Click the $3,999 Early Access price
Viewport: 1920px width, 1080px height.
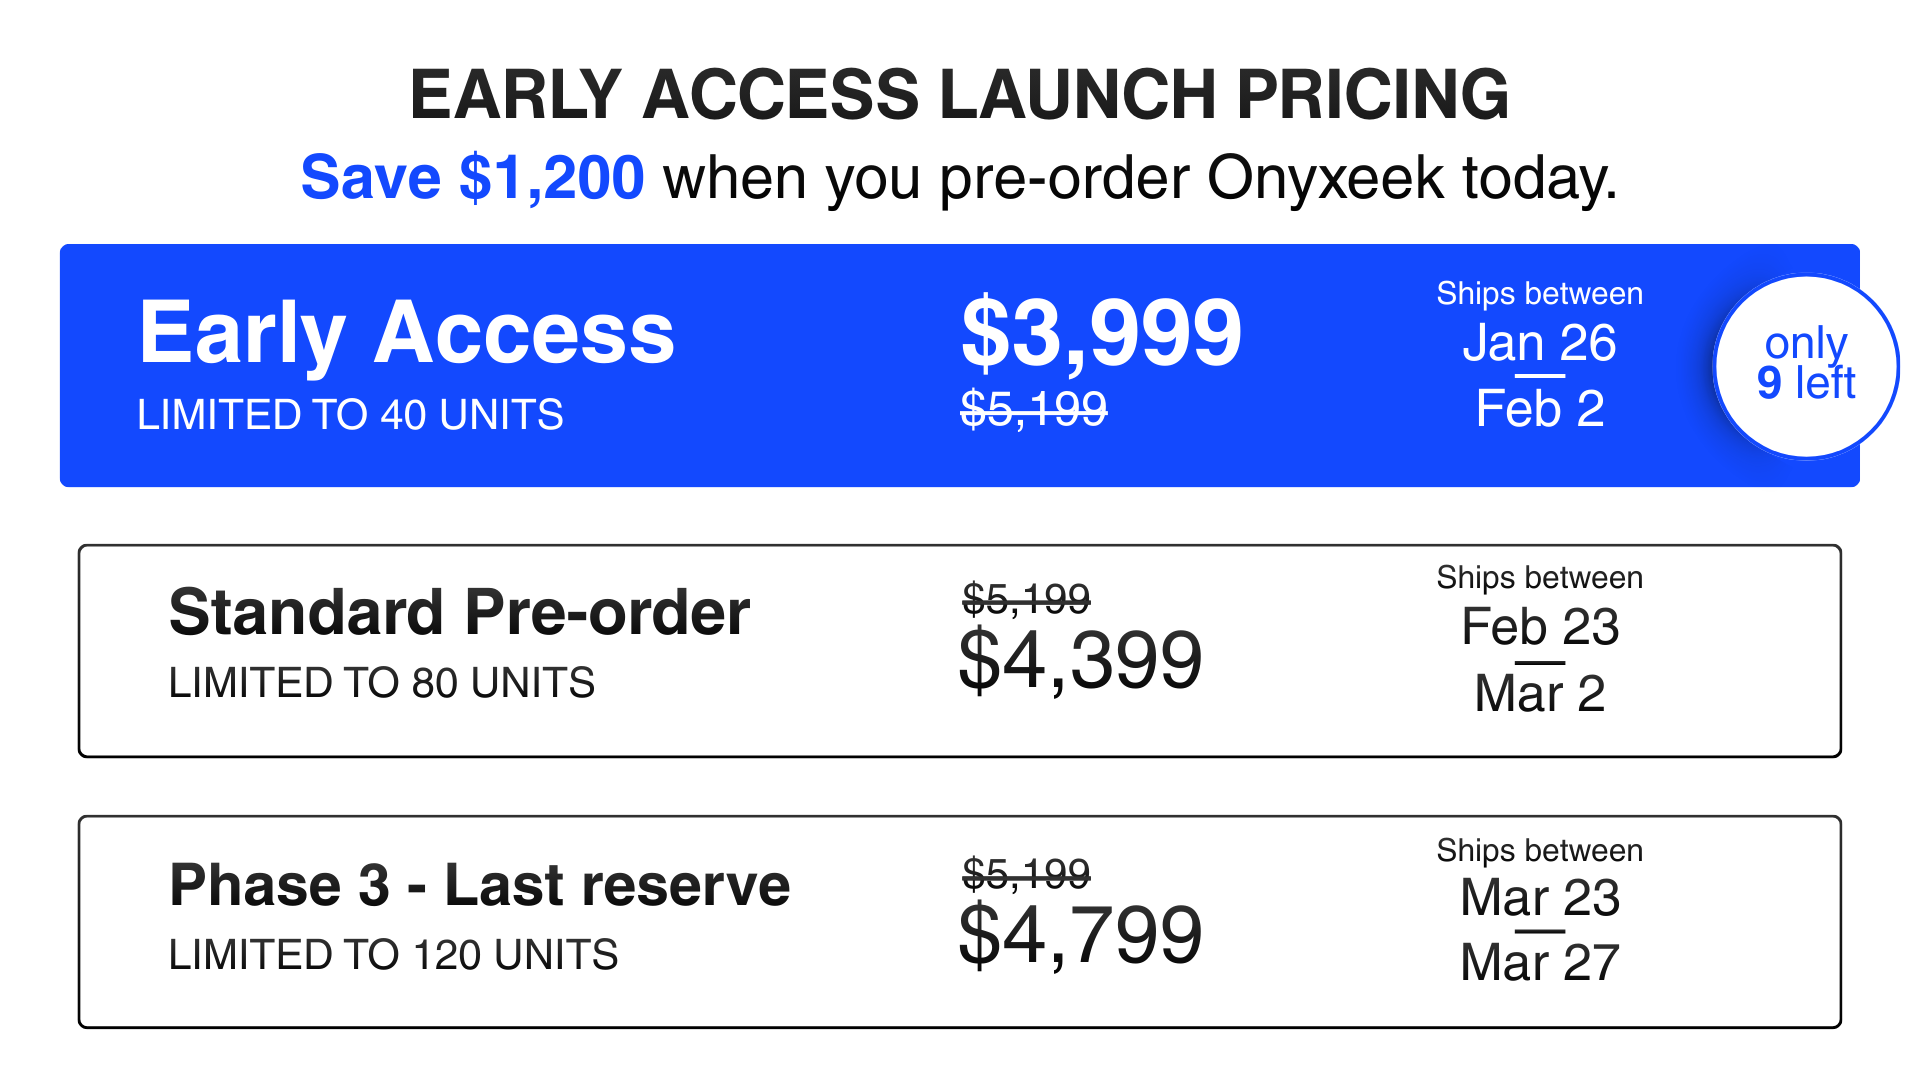(x=1101, y=333)
